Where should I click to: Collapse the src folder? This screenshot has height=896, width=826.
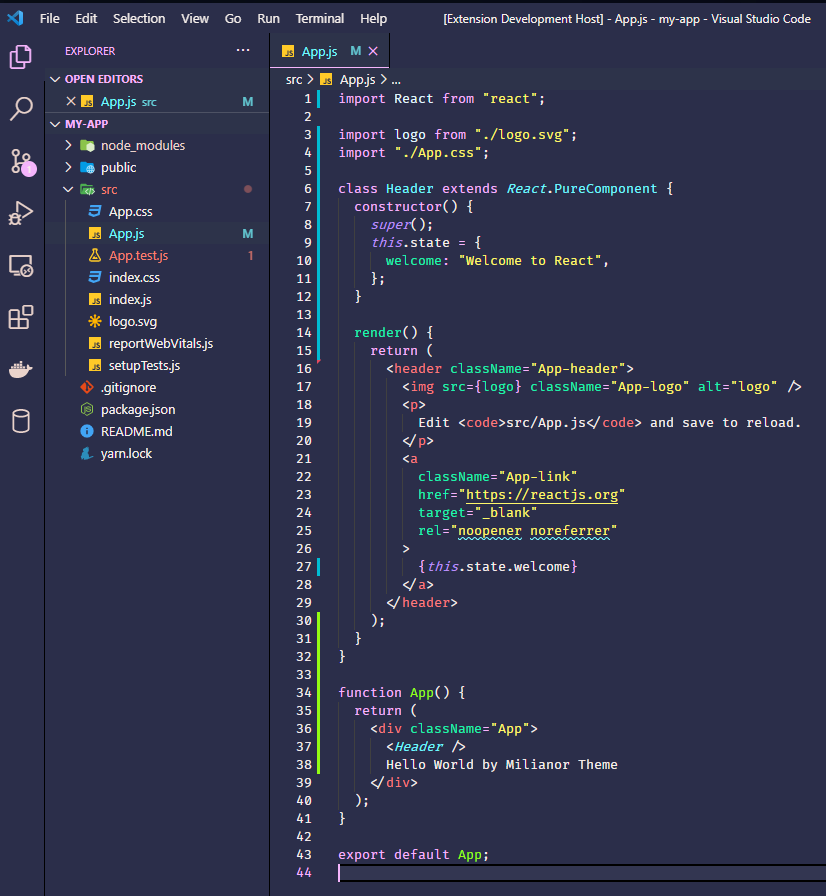click(x=68, y=189)
